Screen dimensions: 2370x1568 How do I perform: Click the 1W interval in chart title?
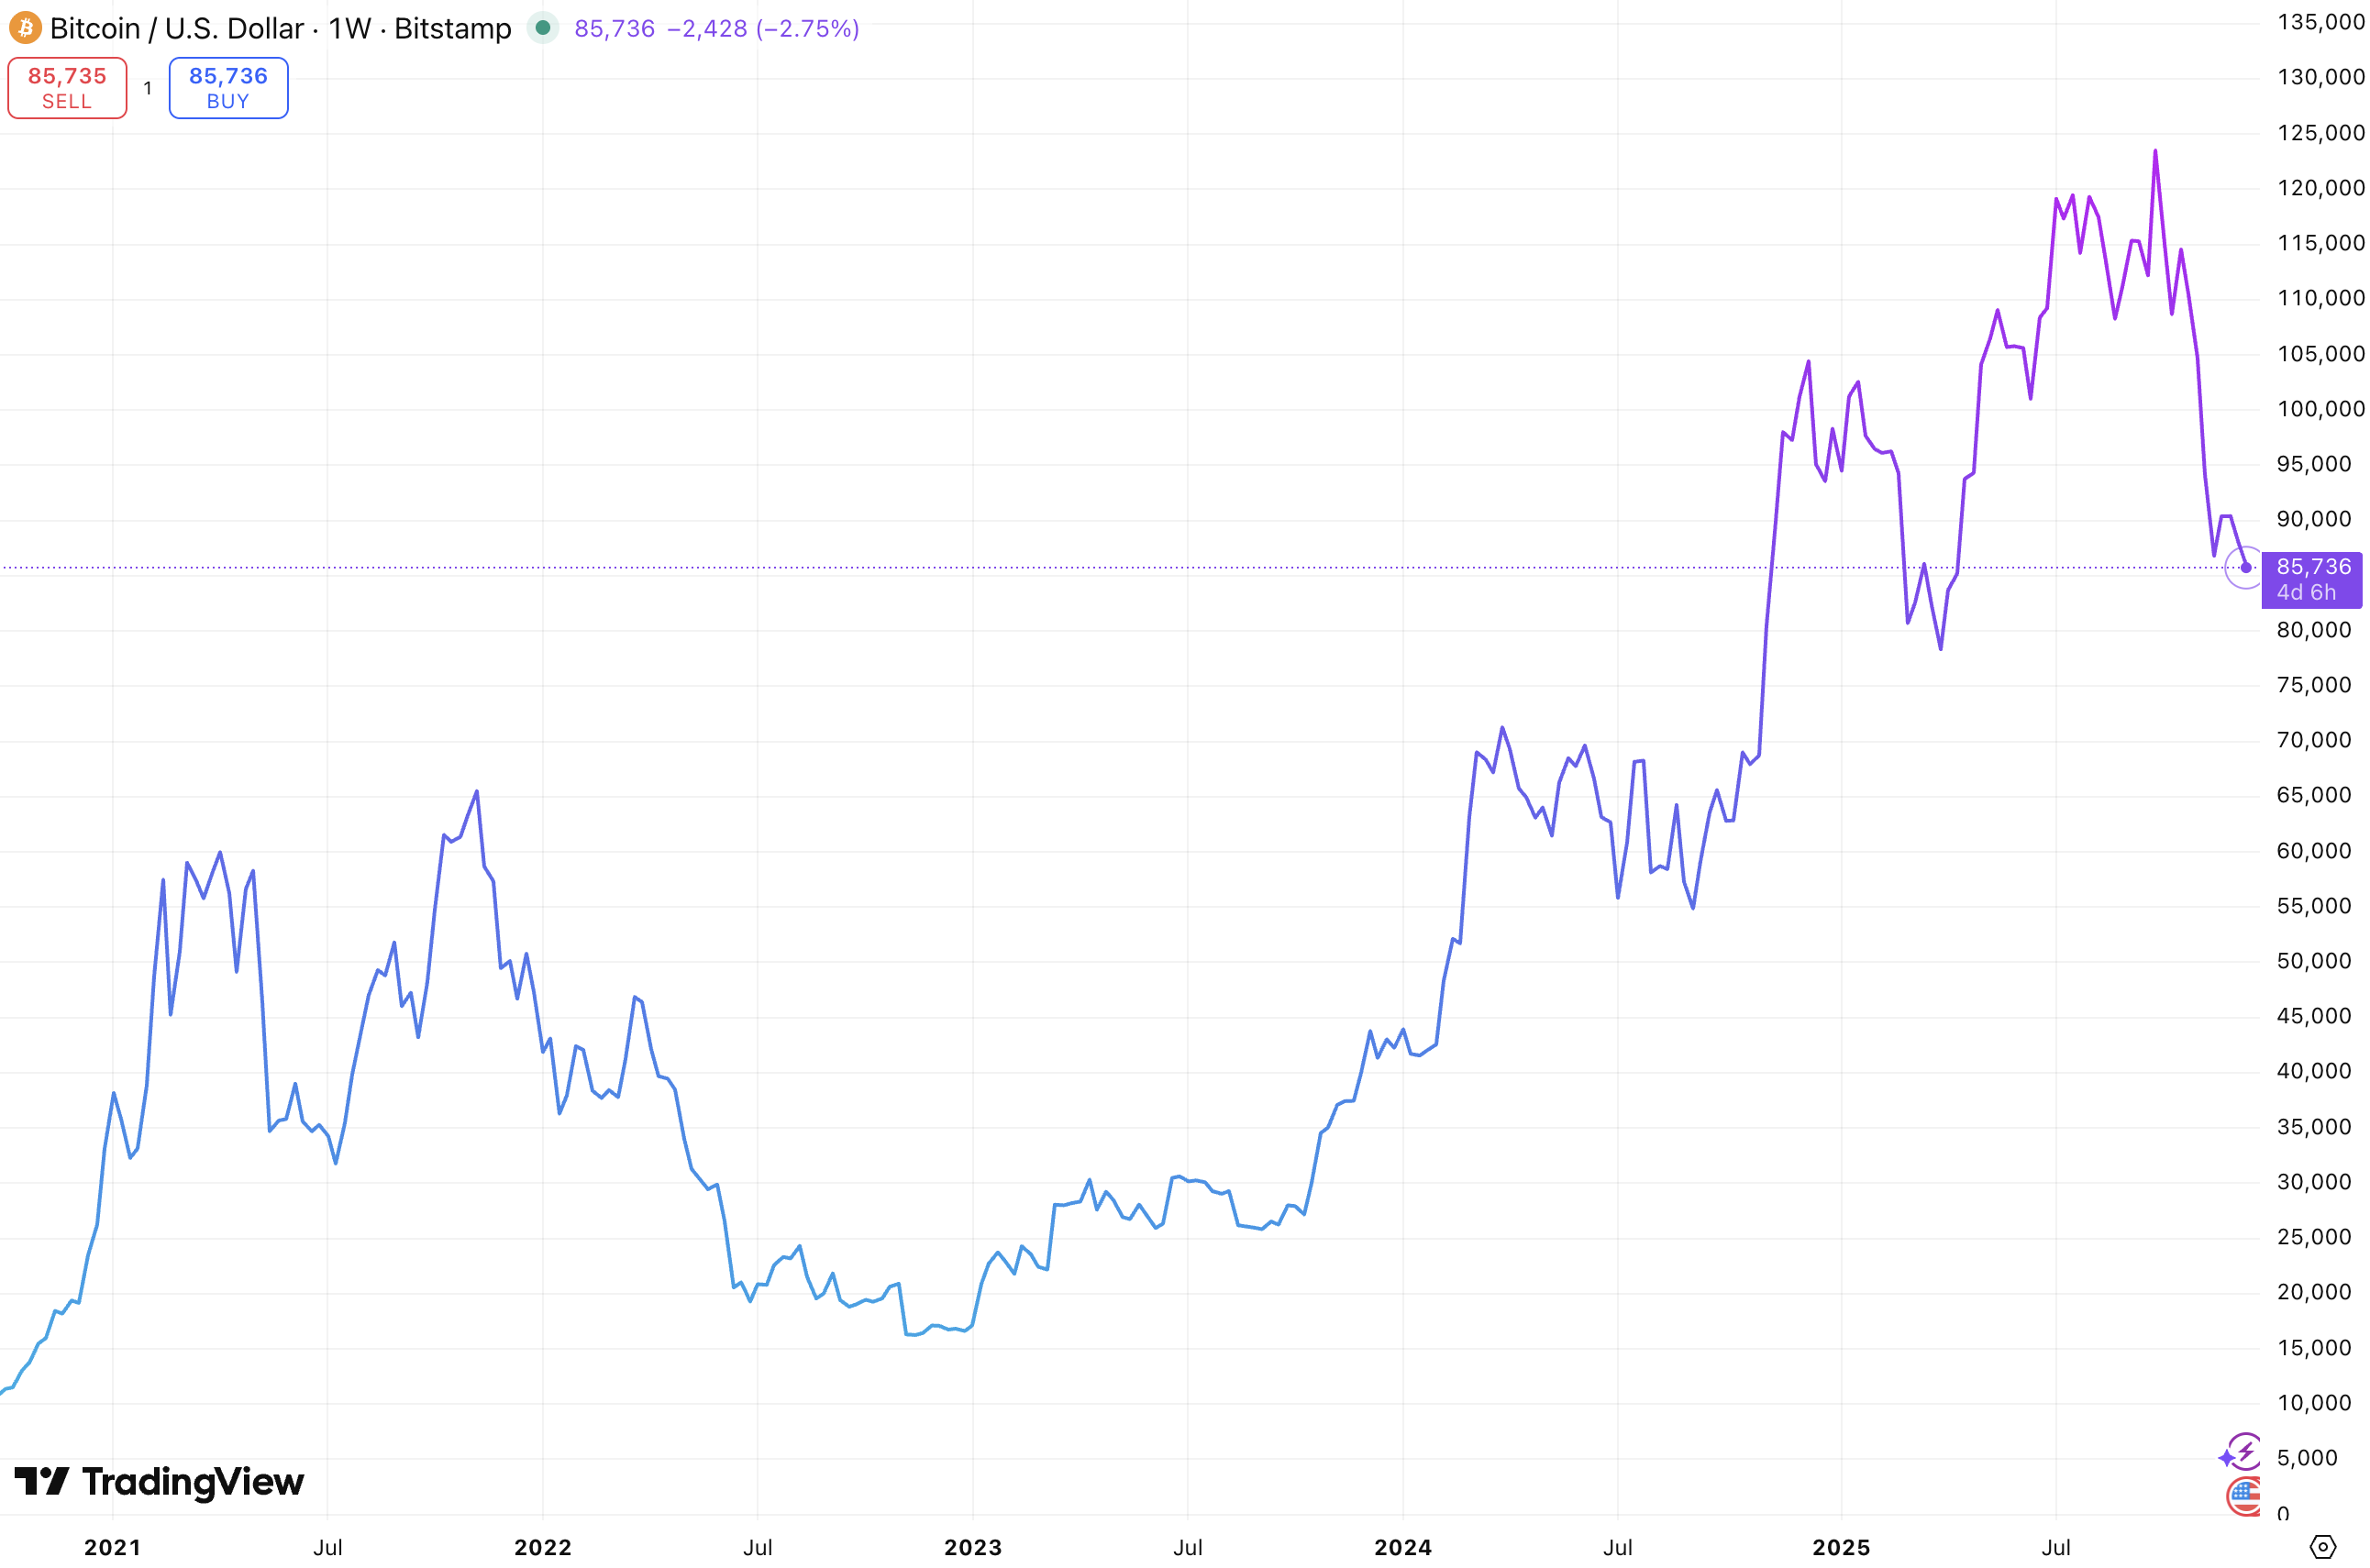click(x=349, y=28)
